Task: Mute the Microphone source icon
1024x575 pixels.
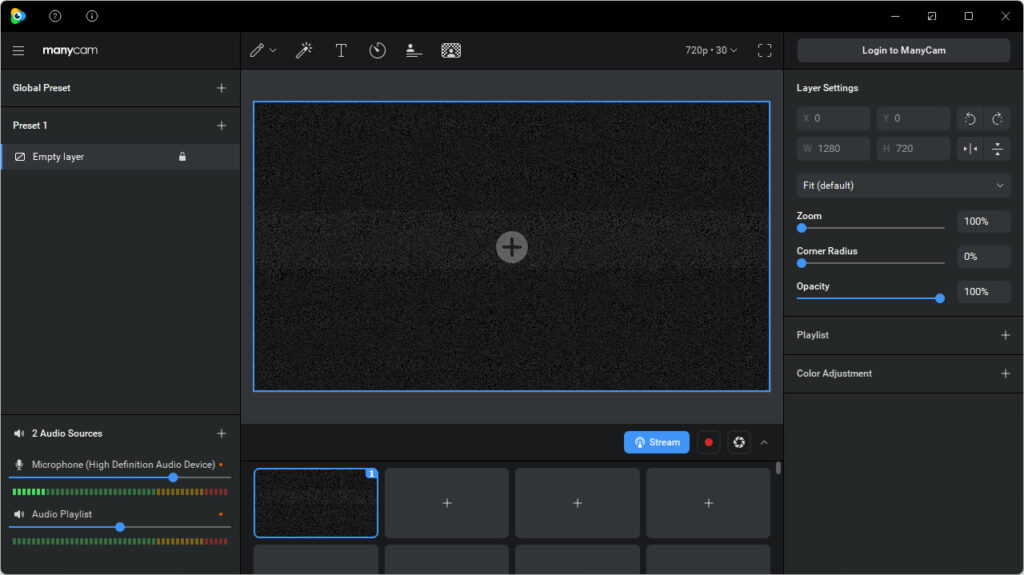Action: point(19,465)
